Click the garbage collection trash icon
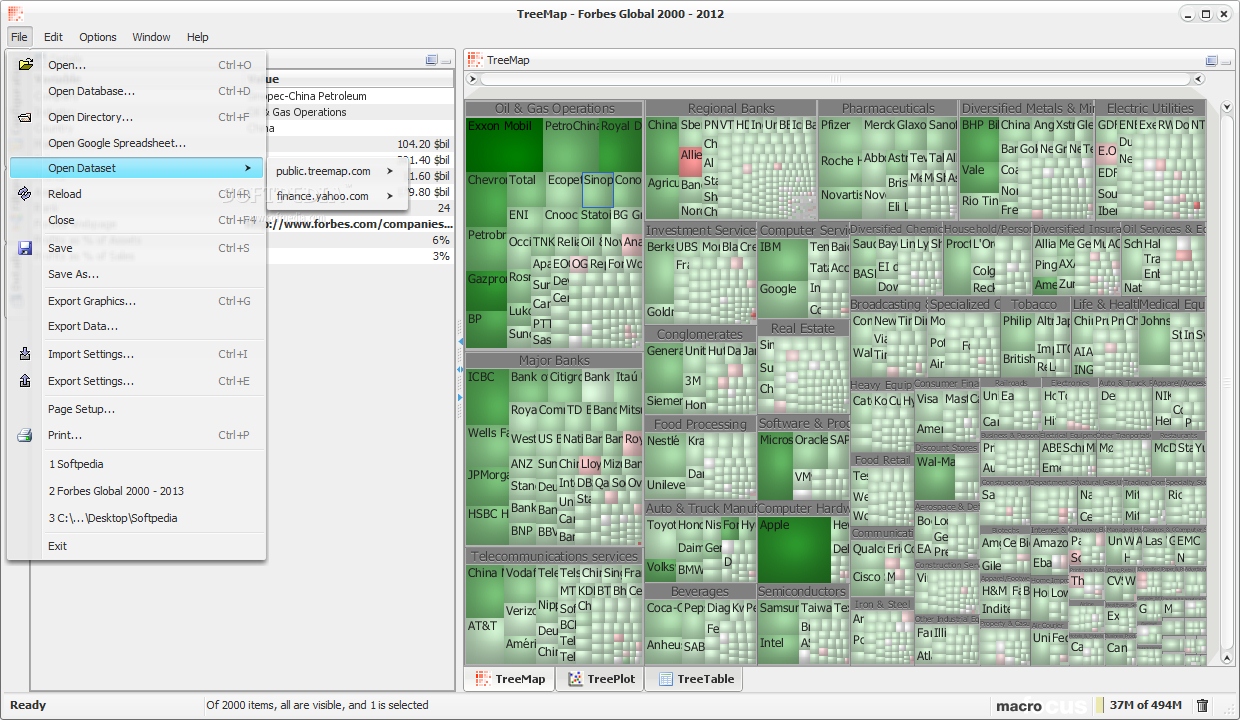 tap(1203, 706)
